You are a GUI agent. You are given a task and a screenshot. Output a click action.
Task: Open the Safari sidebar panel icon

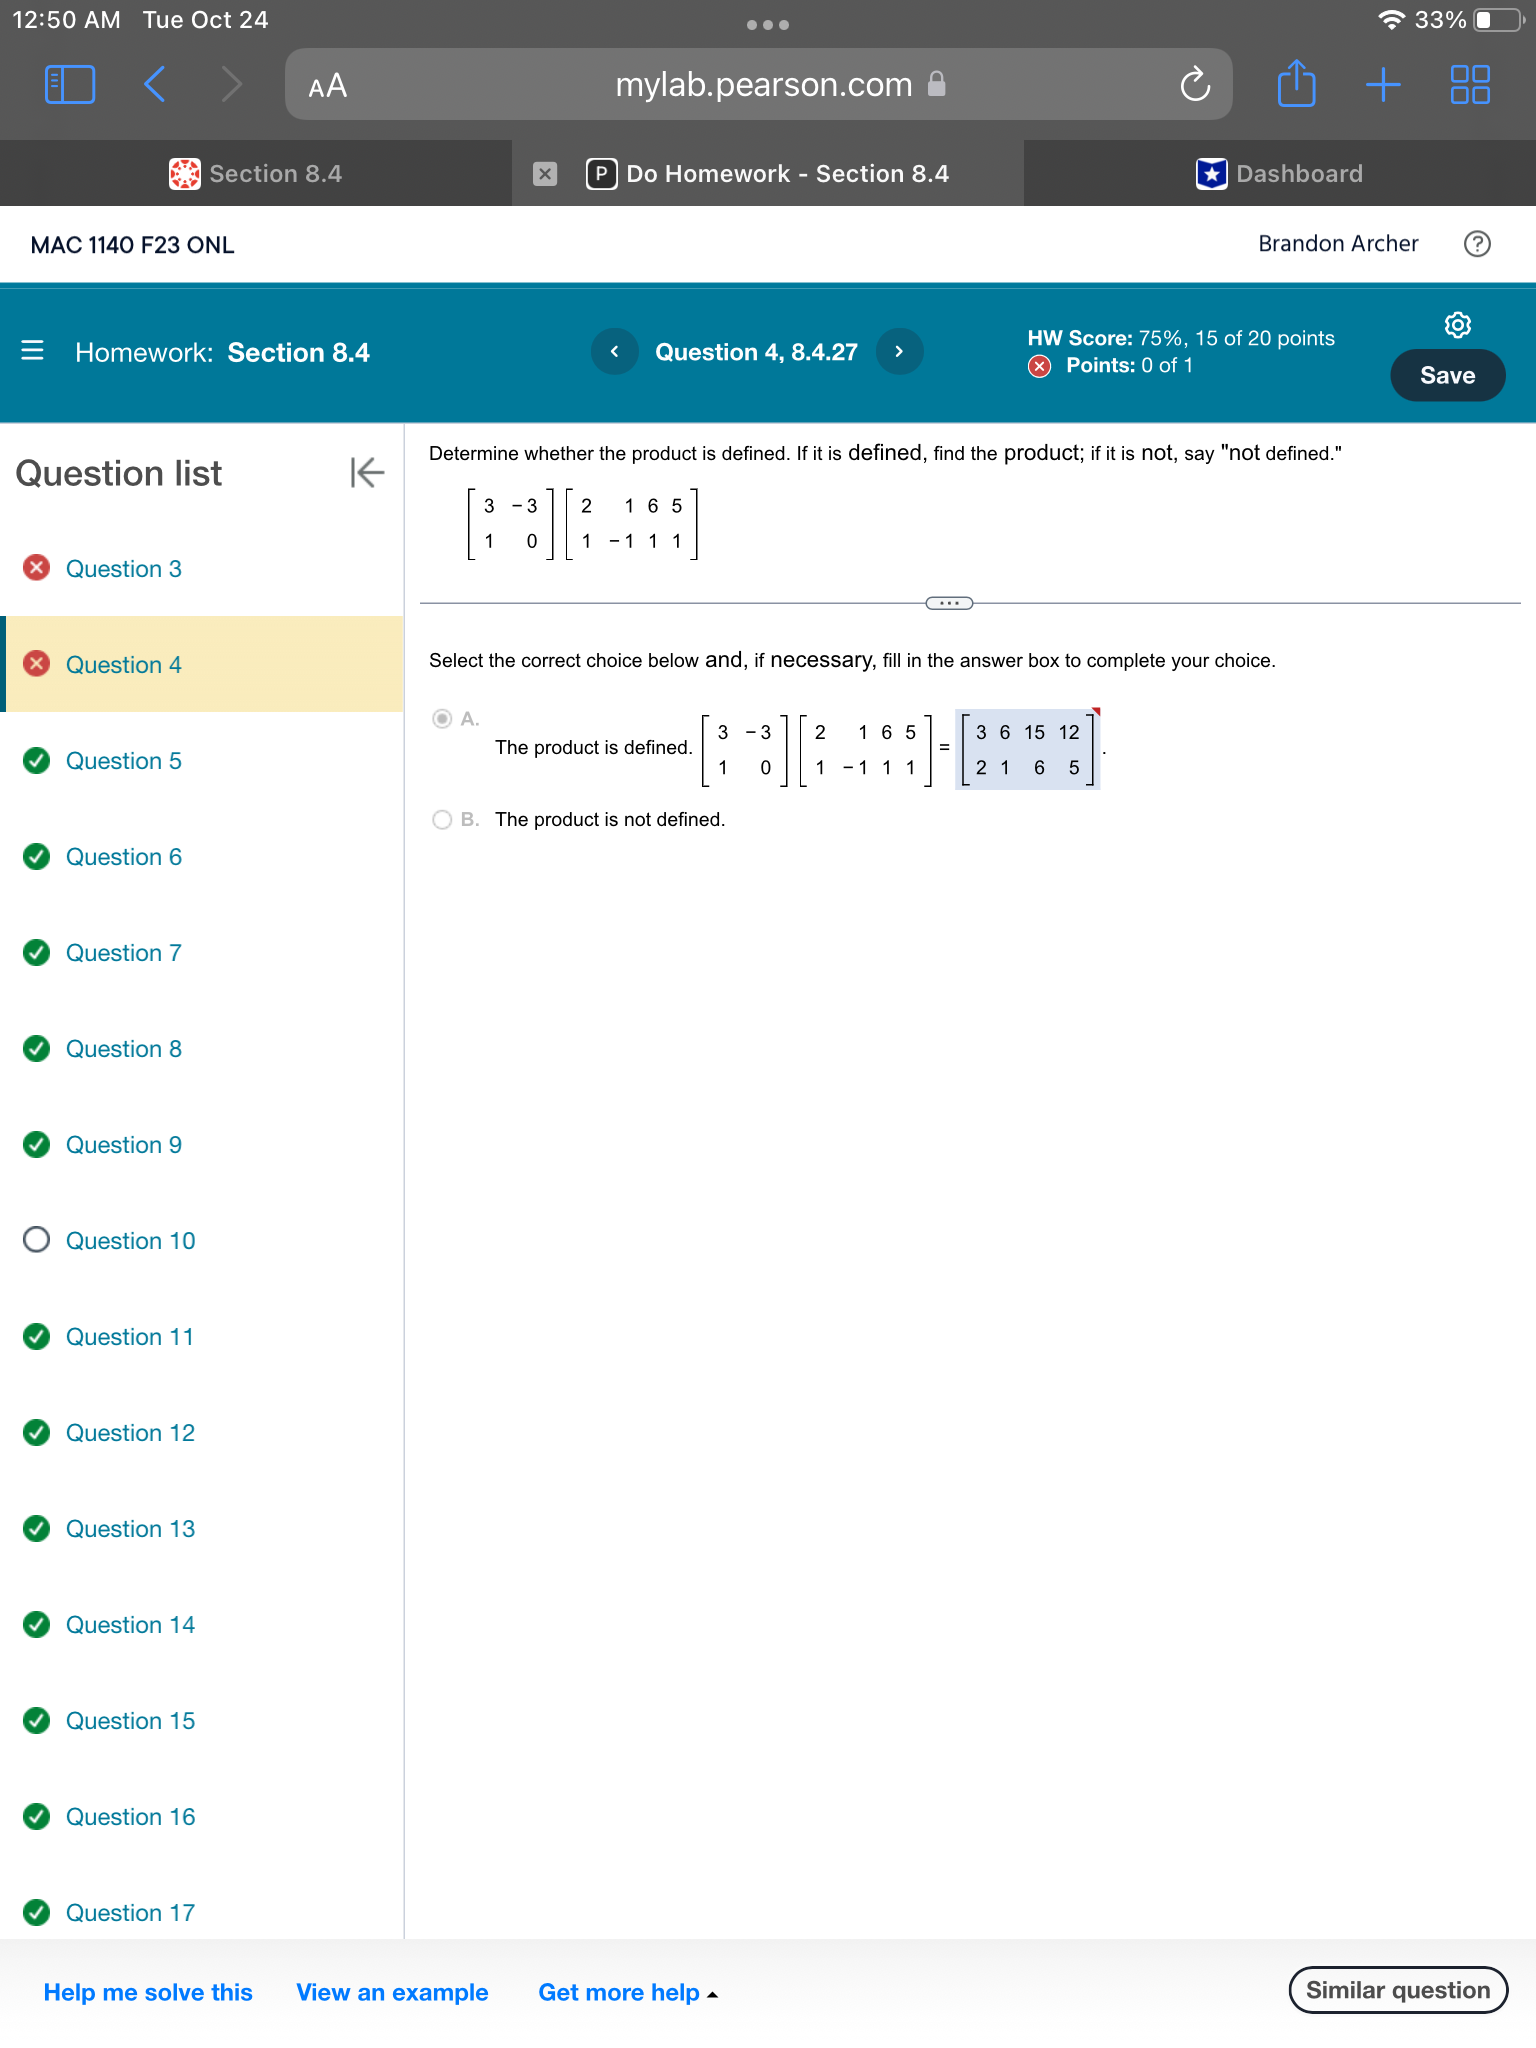point(70,85)
